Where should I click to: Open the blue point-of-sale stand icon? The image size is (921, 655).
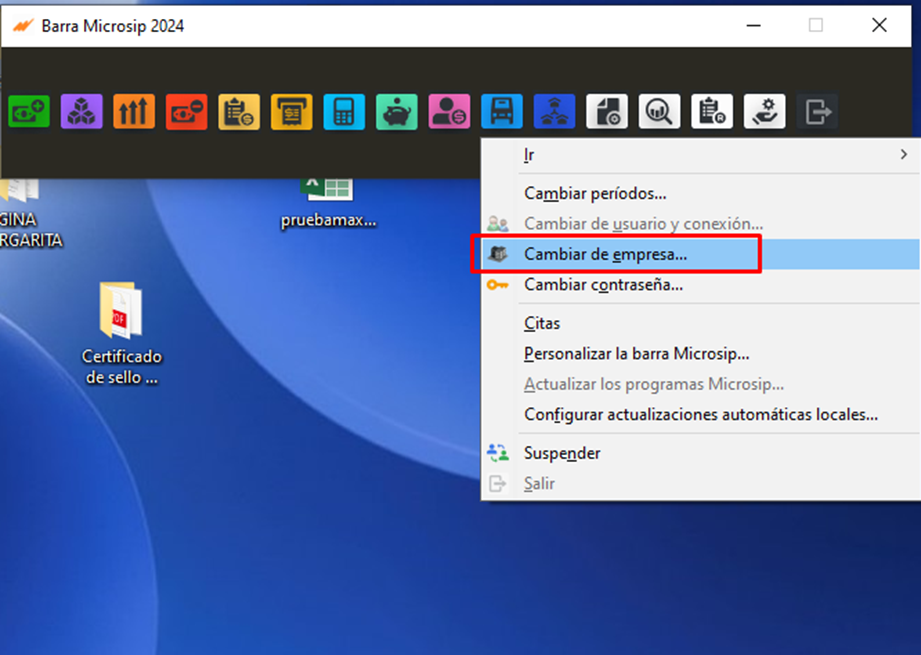(x=502, y=111)
